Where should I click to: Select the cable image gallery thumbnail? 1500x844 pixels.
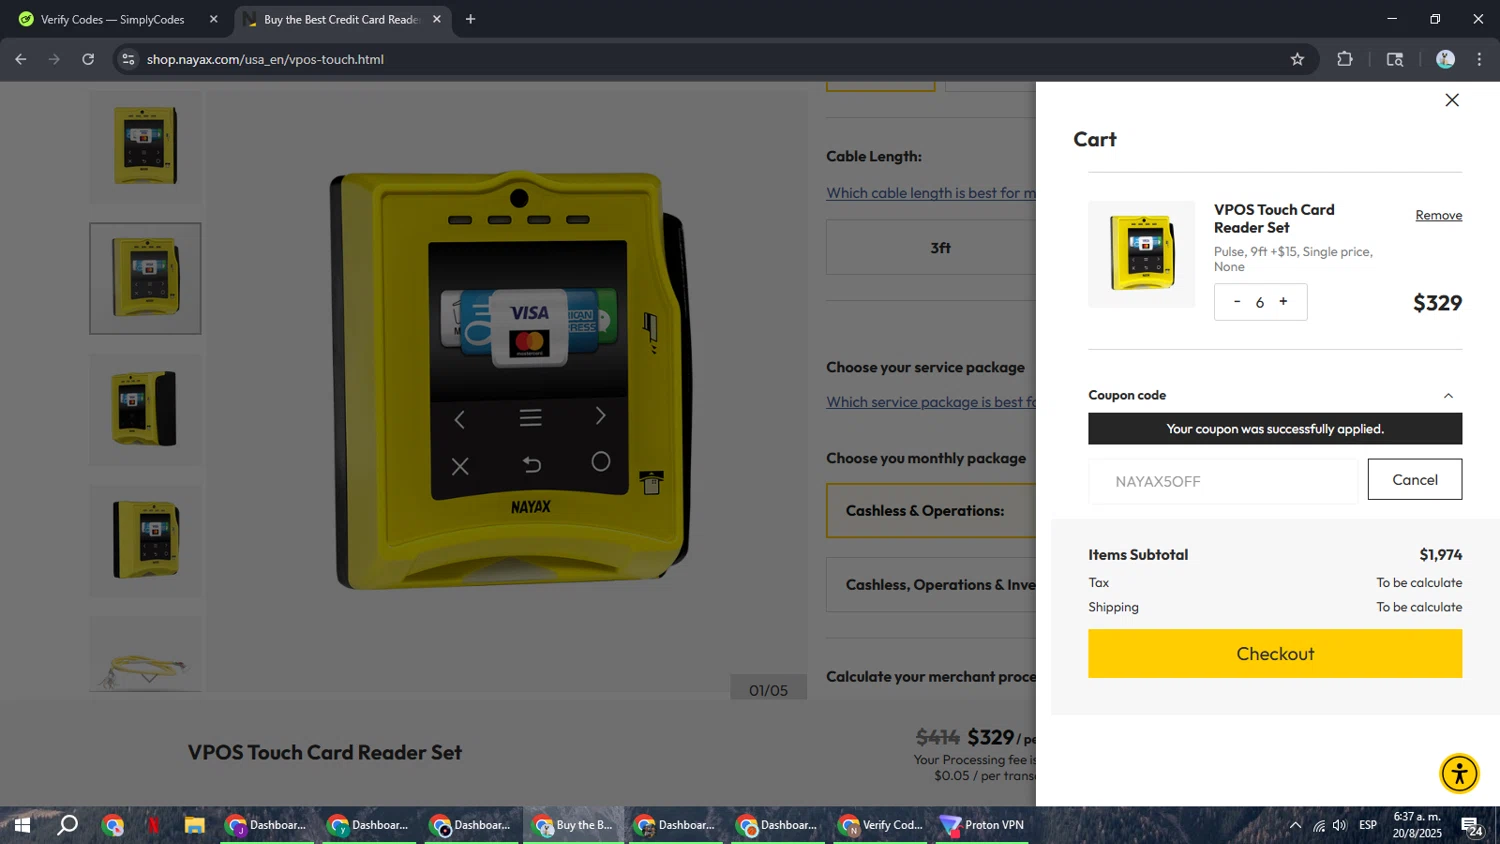tap(146, 654)
